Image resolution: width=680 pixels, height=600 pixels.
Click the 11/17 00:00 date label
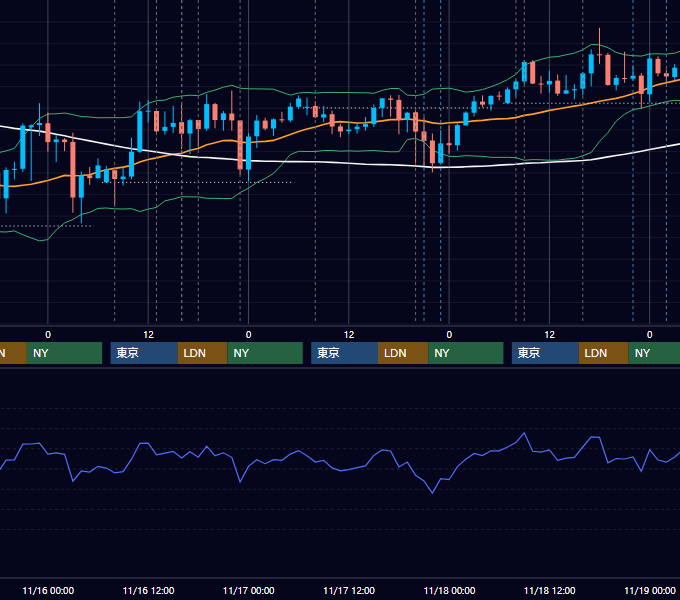click(x=248, y=590)
